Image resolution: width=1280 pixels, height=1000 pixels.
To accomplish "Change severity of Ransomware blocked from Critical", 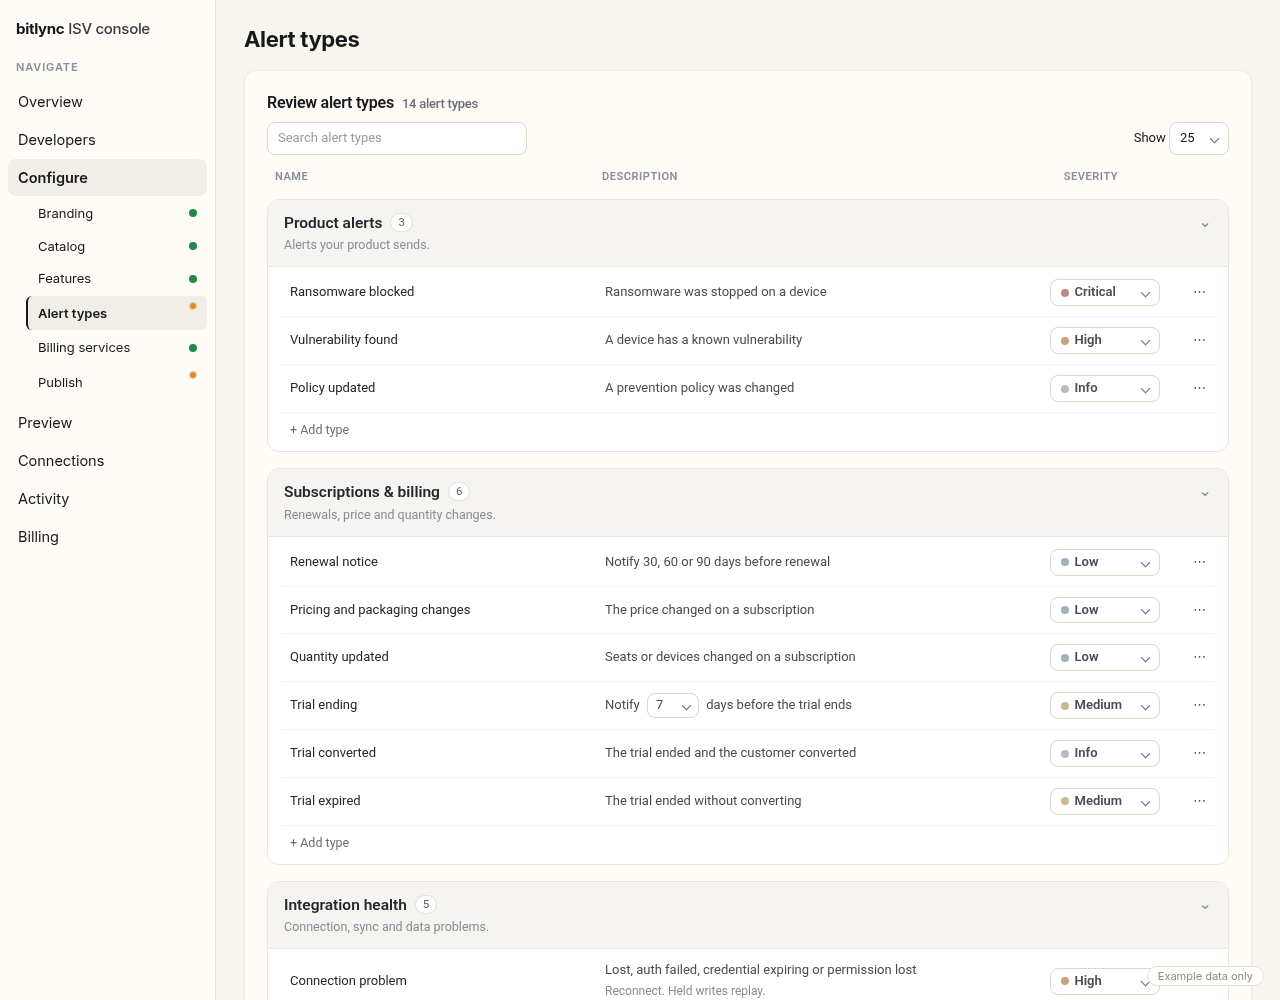I will 1105,292.
